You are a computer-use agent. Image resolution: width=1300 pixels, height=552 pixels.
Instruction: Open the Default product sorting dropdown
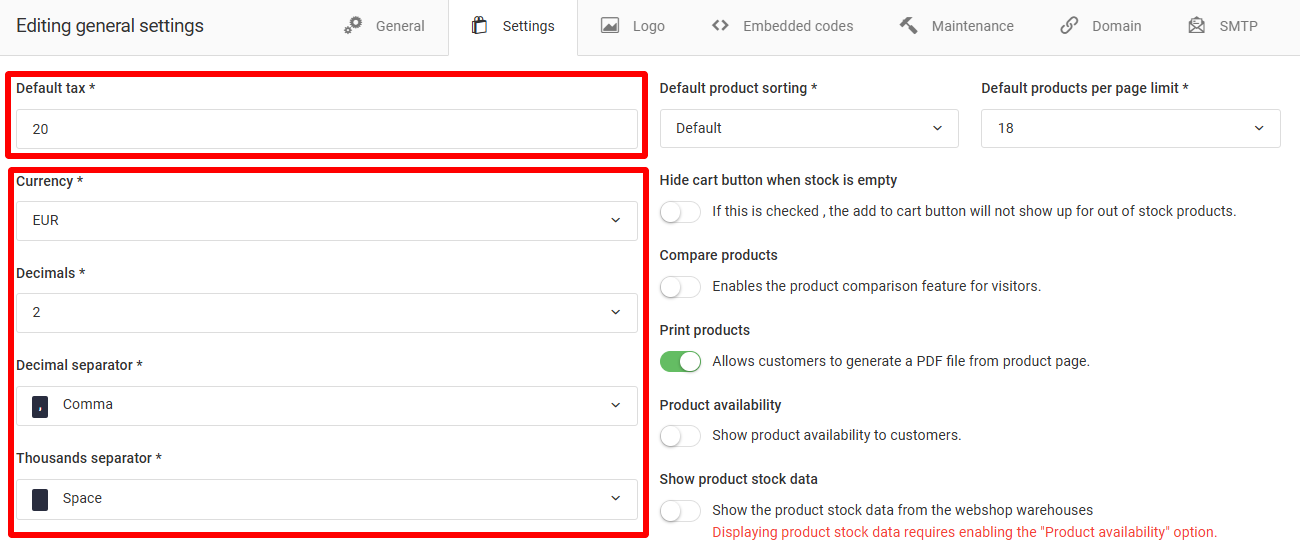tap(809, 128)
